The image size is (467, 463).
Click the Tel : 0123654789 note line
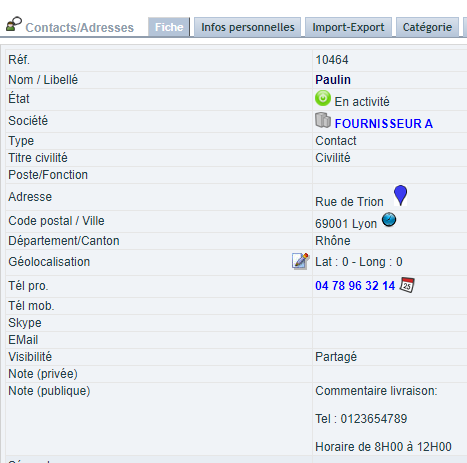(x=361, y=419)
